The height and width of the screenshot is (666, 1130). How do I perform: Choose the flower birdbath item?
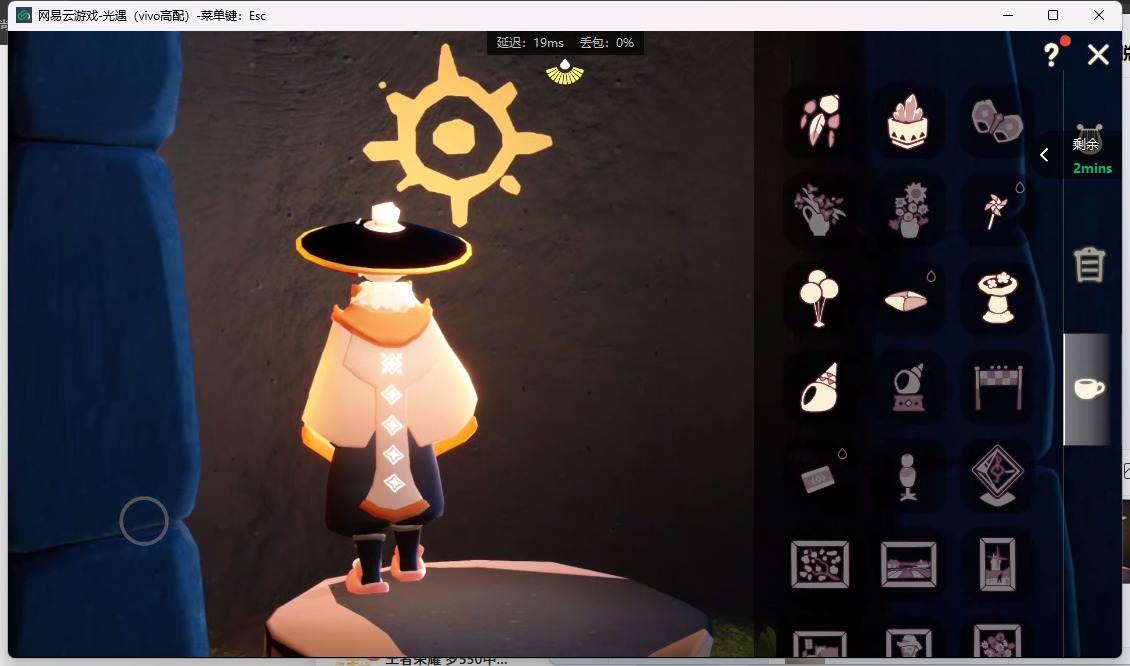tap(997, 298)
